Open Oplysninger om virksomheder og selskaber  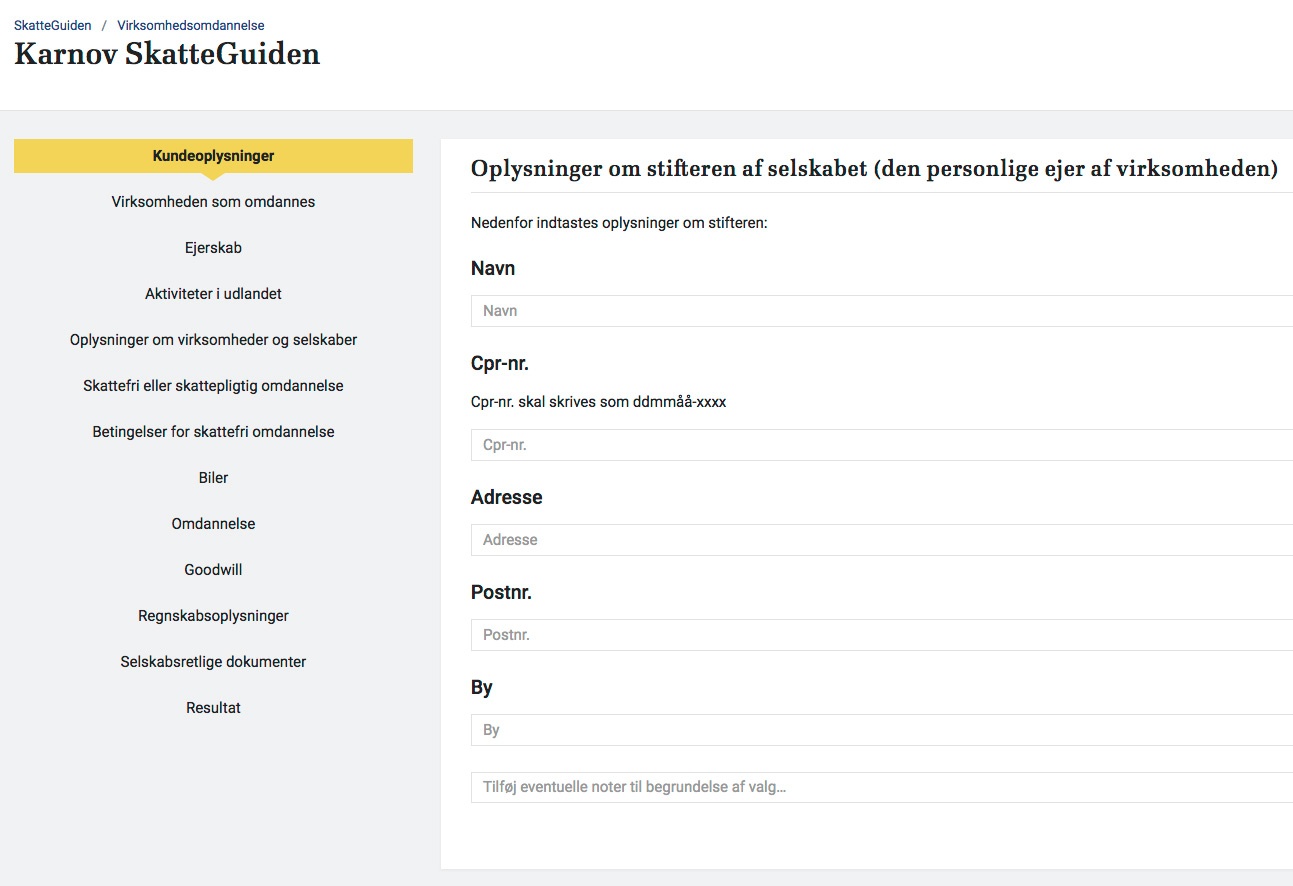(x=213, y=340)
